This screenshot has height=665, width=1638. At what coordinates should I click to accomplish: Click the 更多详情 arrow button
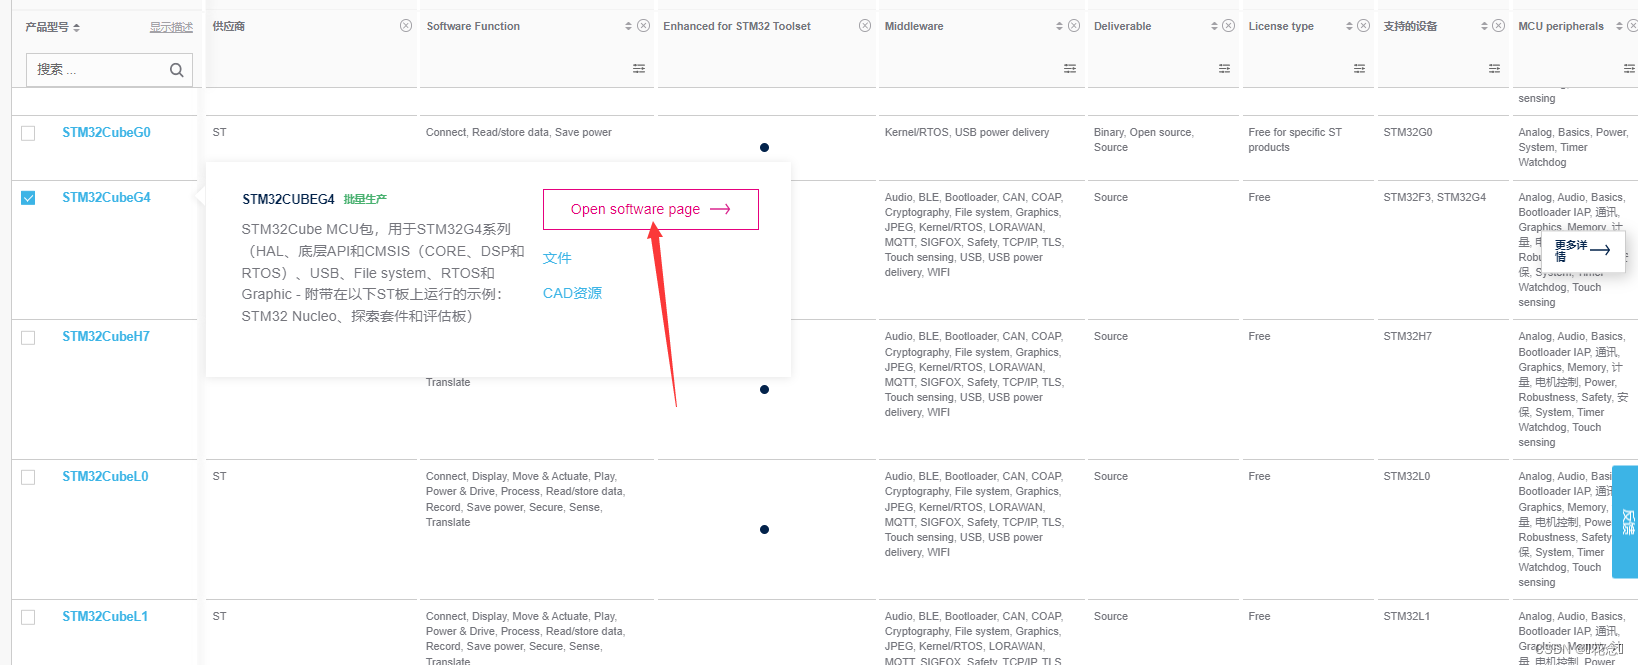click(x=1583, y=250)
